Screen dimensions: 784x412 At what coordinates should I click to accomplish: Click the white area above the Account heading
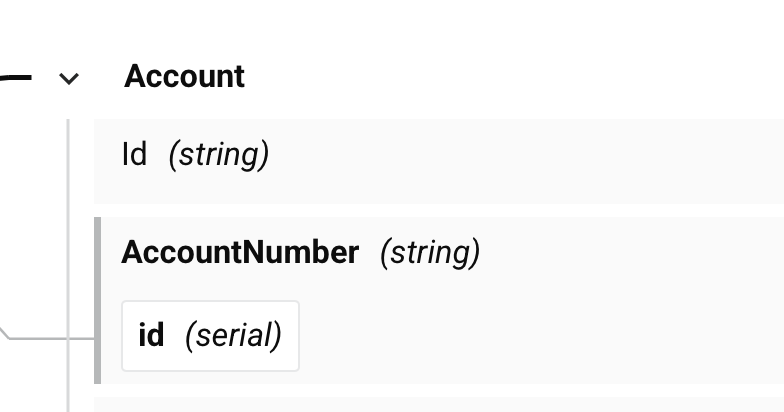392,25
